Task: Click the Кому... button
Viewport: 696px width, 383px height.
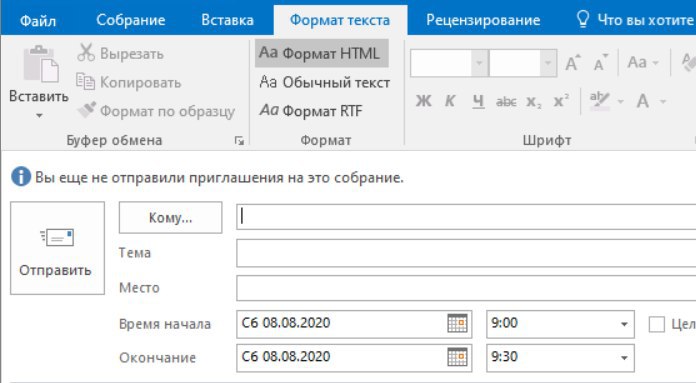Action: (x=170, y=217)
